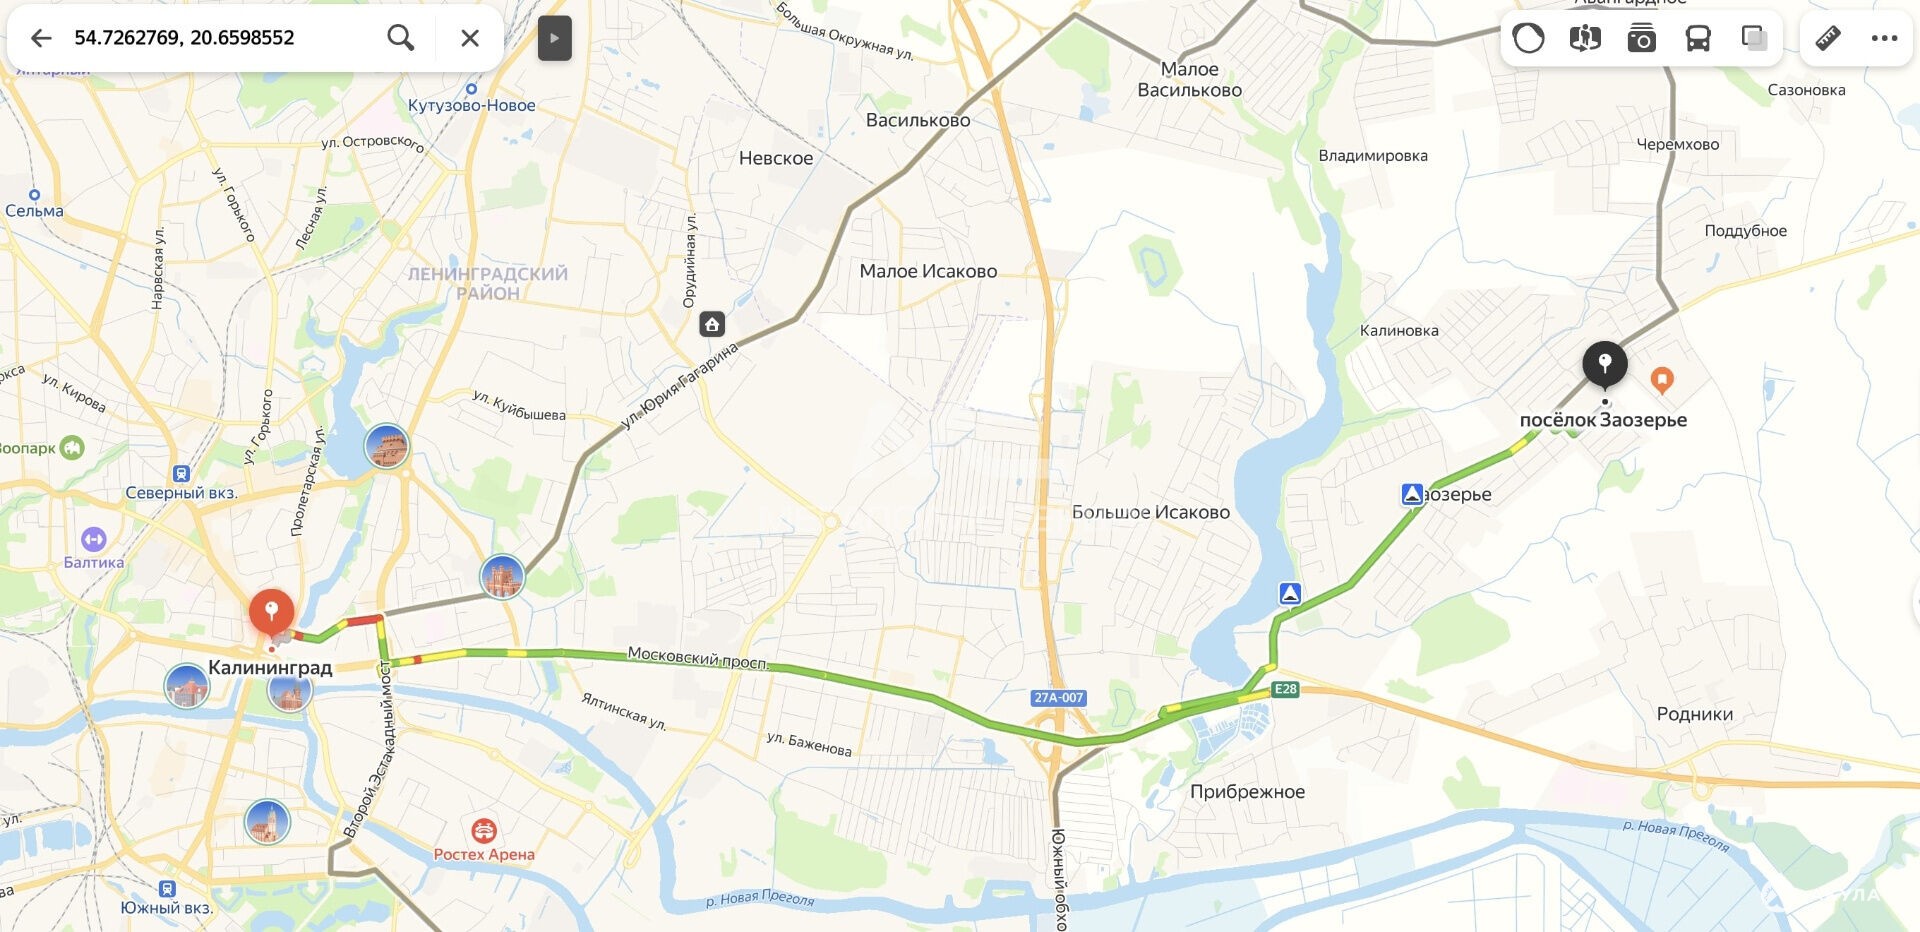Select the ruler distance tool

pos(1828,39)
